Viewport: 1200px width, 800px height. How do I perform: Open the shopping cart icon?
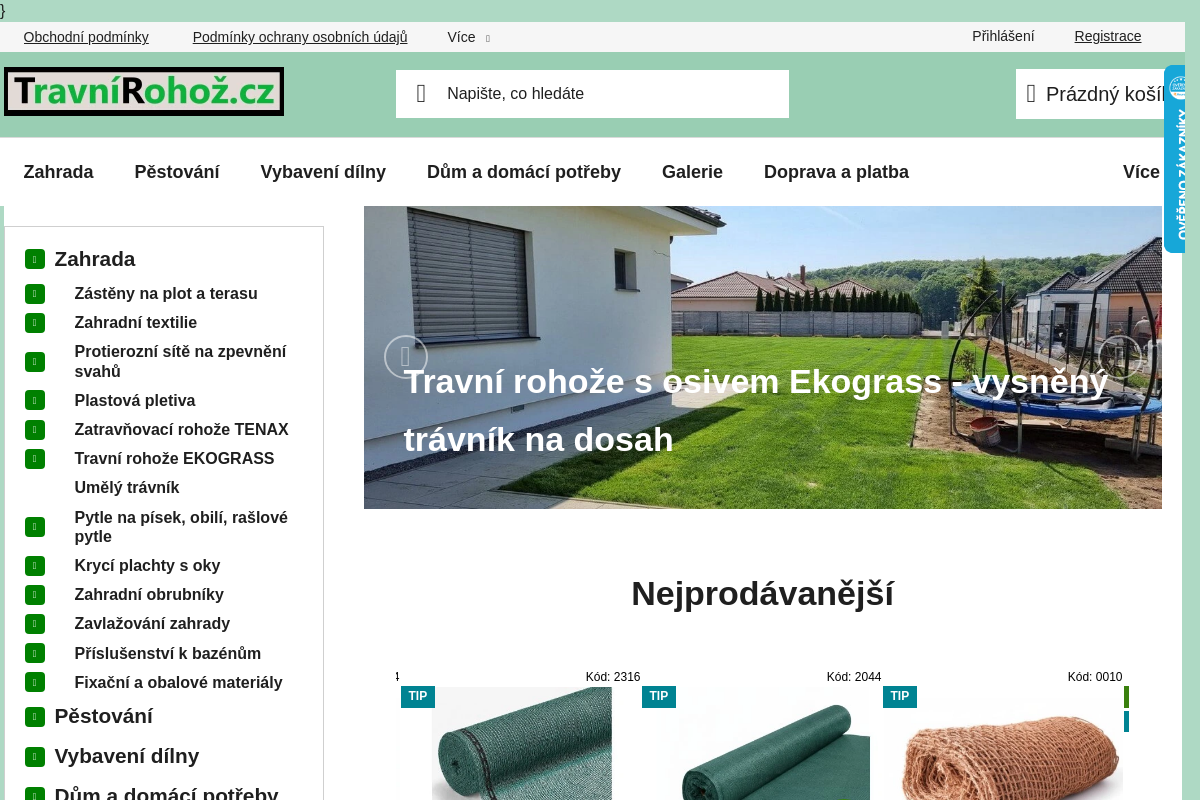pos(1031,94)
